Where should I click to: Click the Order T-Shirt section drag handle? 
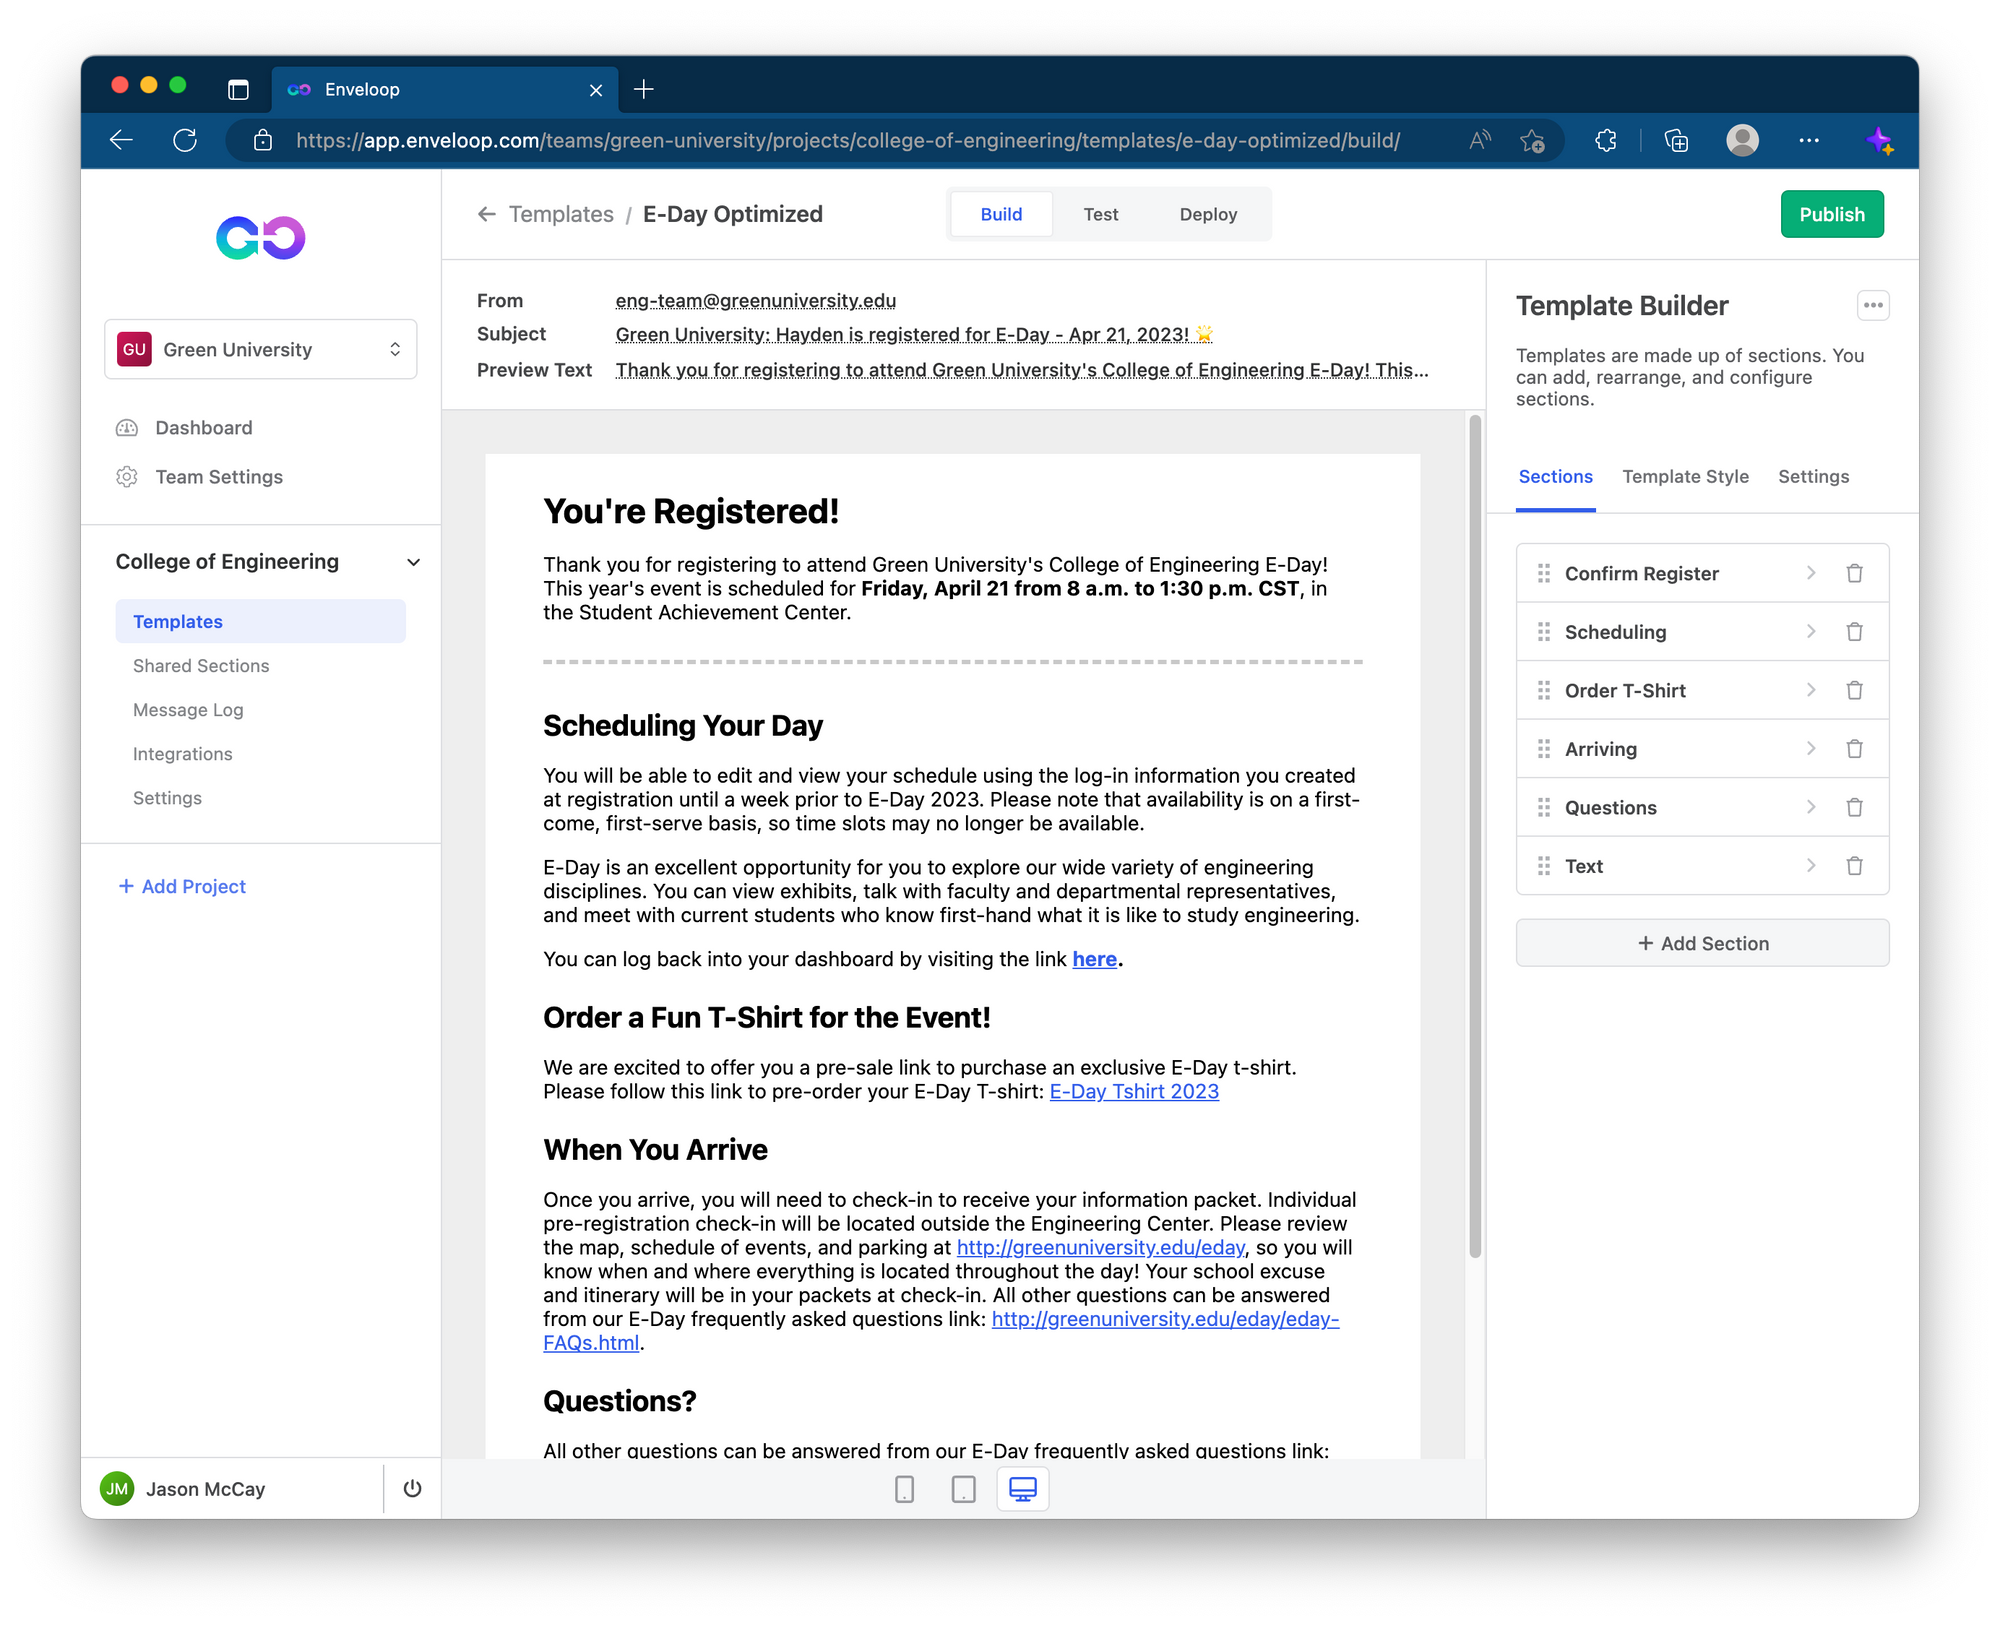[1544, 690]
